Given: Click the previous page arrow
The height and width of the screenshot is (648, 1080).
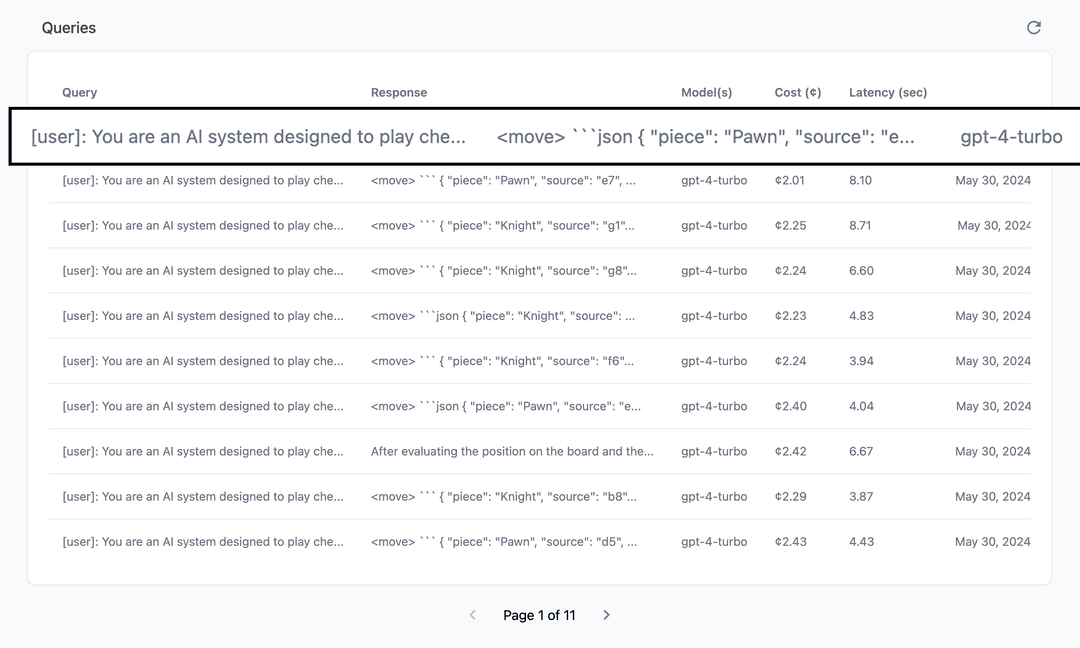Looking at the screenshot, I should (x=473, y=615).
